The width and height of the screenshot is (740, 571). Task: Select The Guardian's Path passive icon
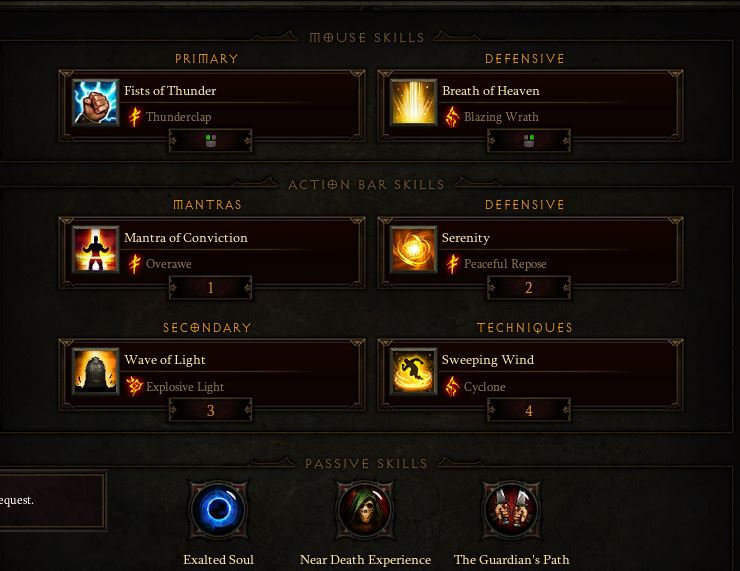point(512,510)
